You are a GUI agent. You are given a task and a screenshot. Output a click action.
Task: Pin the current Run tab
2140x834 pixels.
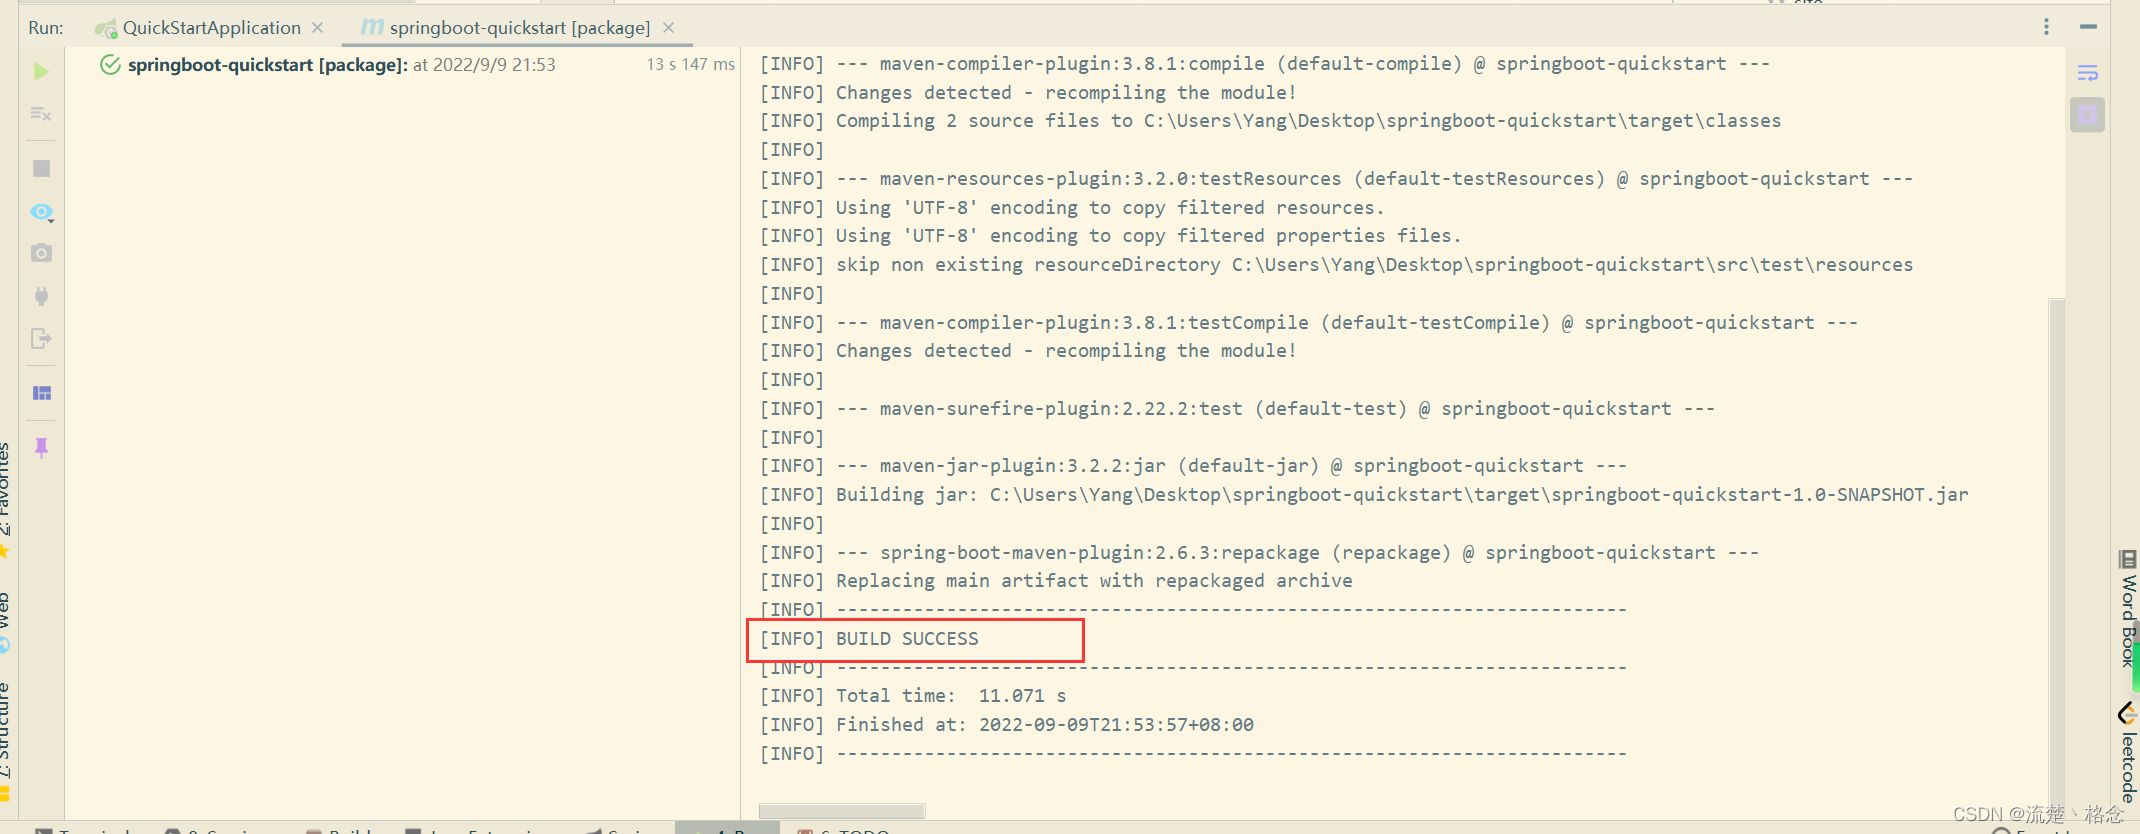tap(41, 447)
